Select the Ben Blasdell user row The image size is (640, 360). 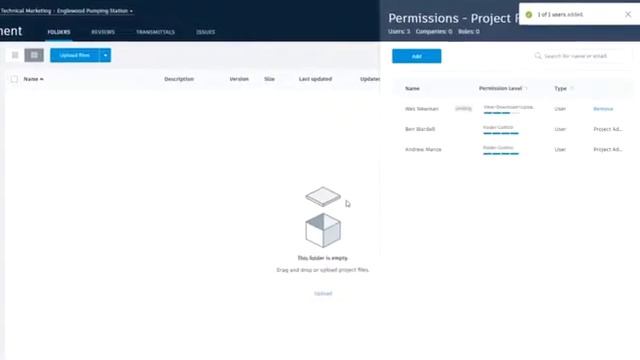[513, 129]
